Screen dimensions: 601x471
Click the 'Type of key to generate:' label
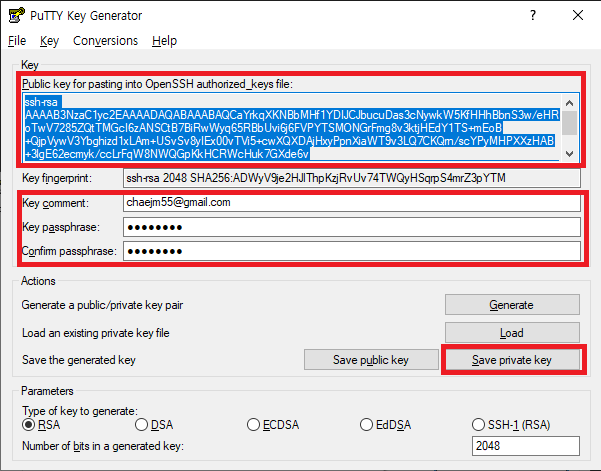[80, 411]
